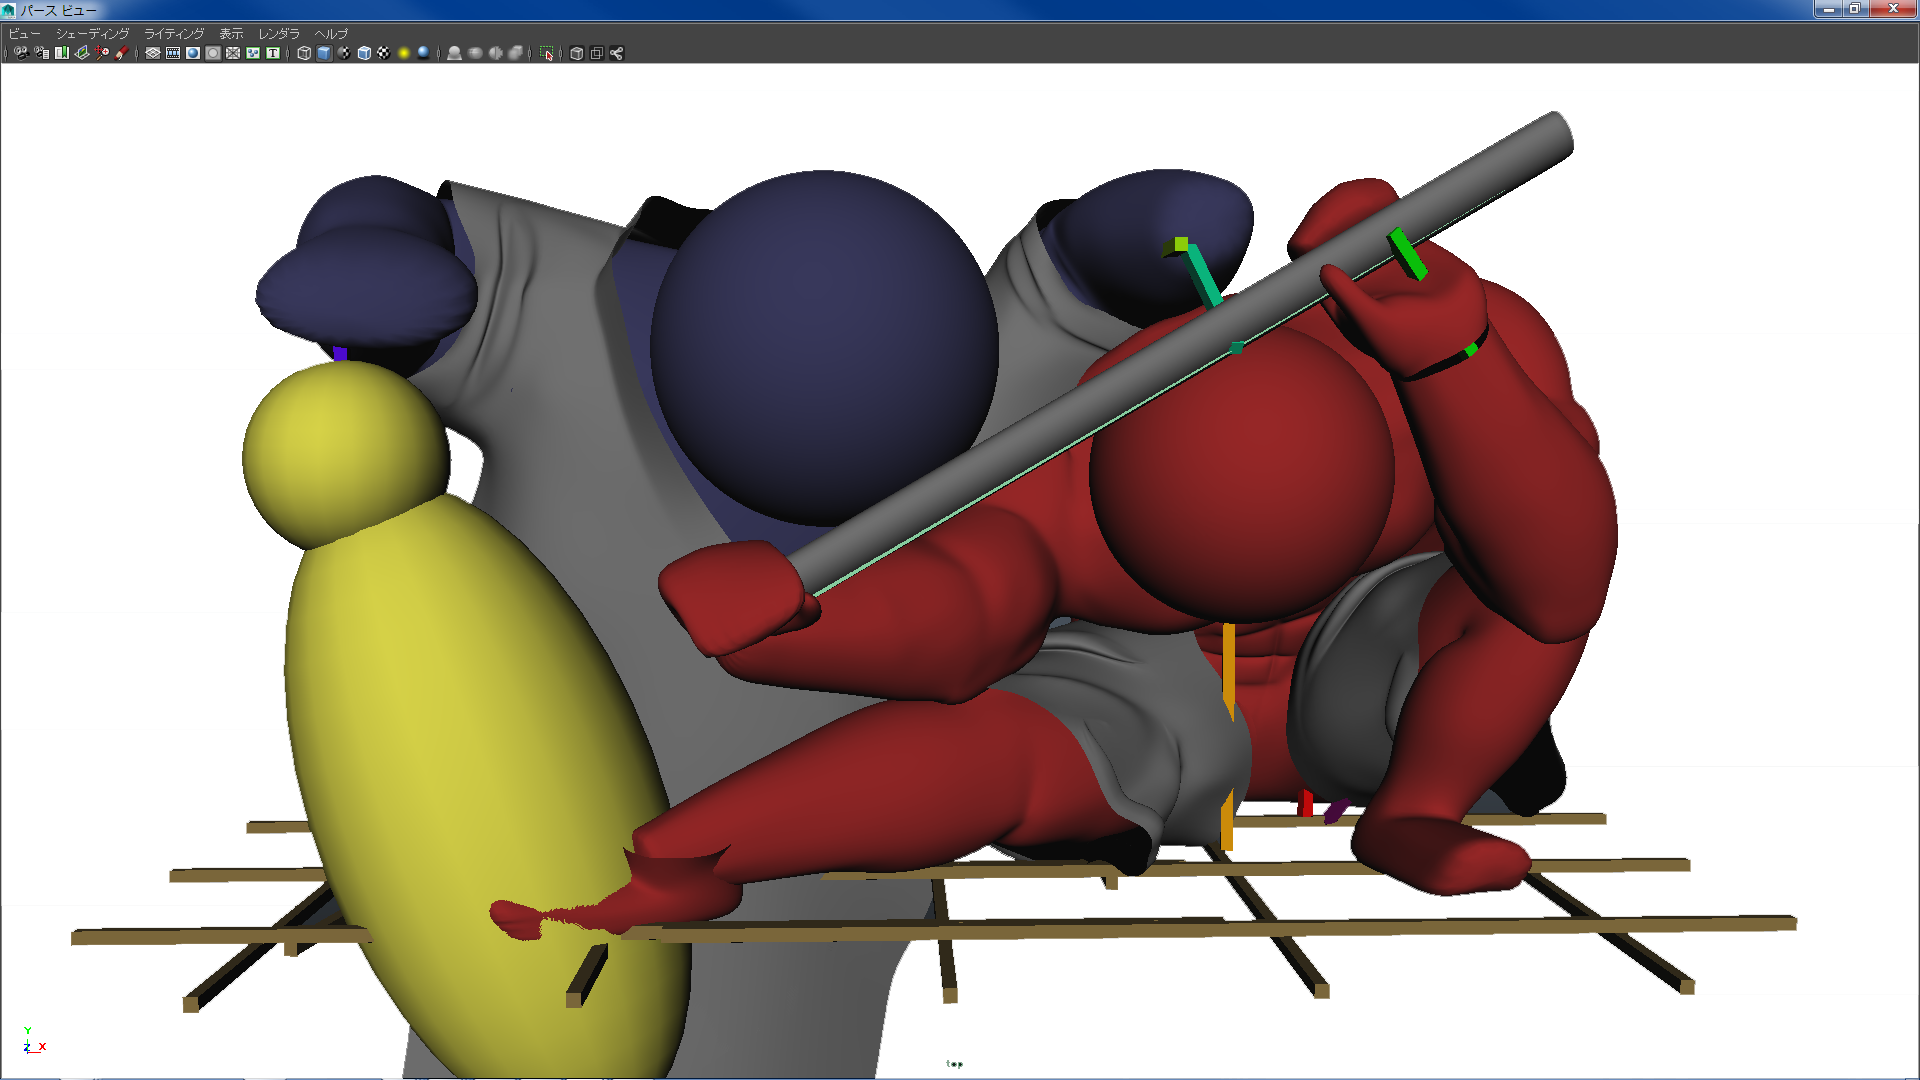Toggle smooth shade all blue cube

324,53
